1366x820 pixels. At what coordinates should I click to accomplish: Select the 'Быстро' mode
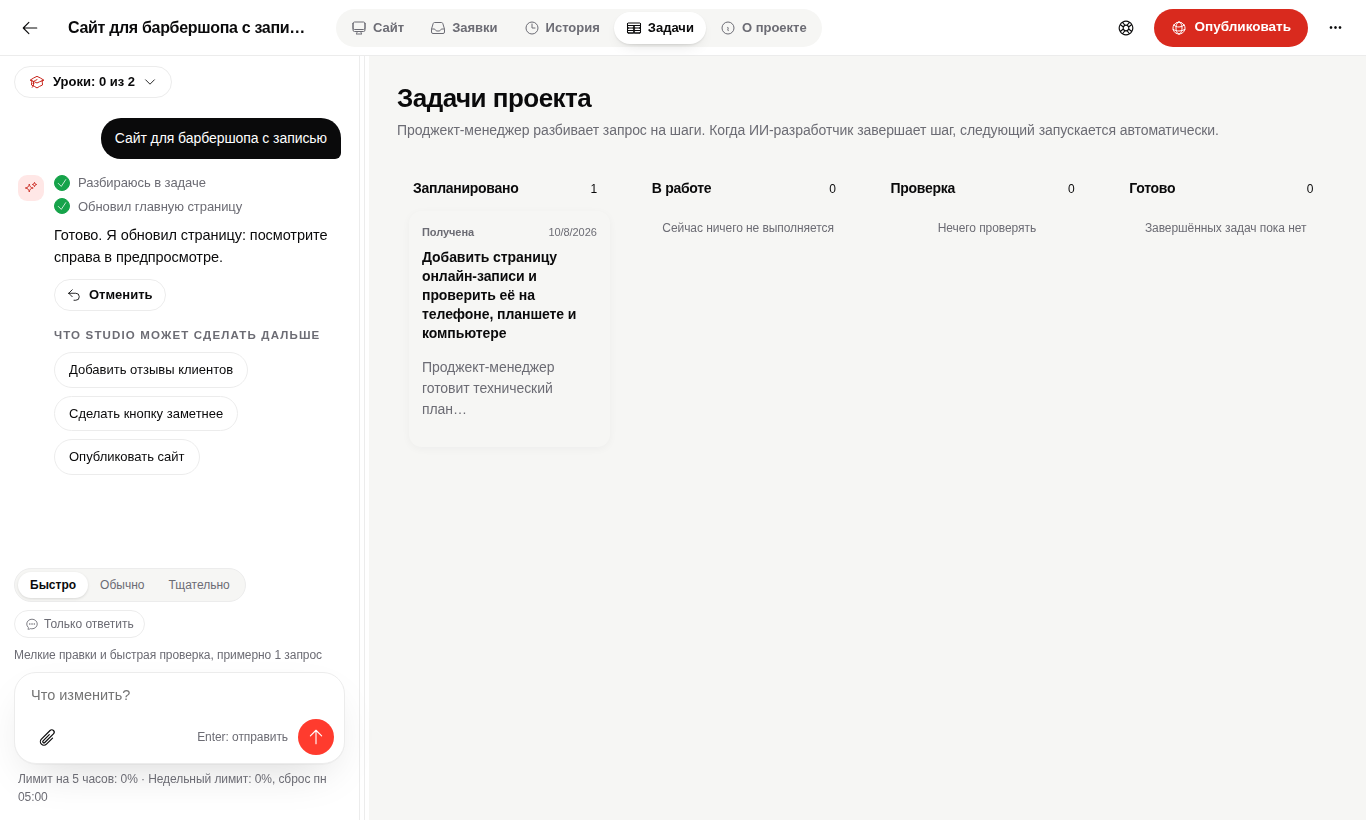(53, 585)
